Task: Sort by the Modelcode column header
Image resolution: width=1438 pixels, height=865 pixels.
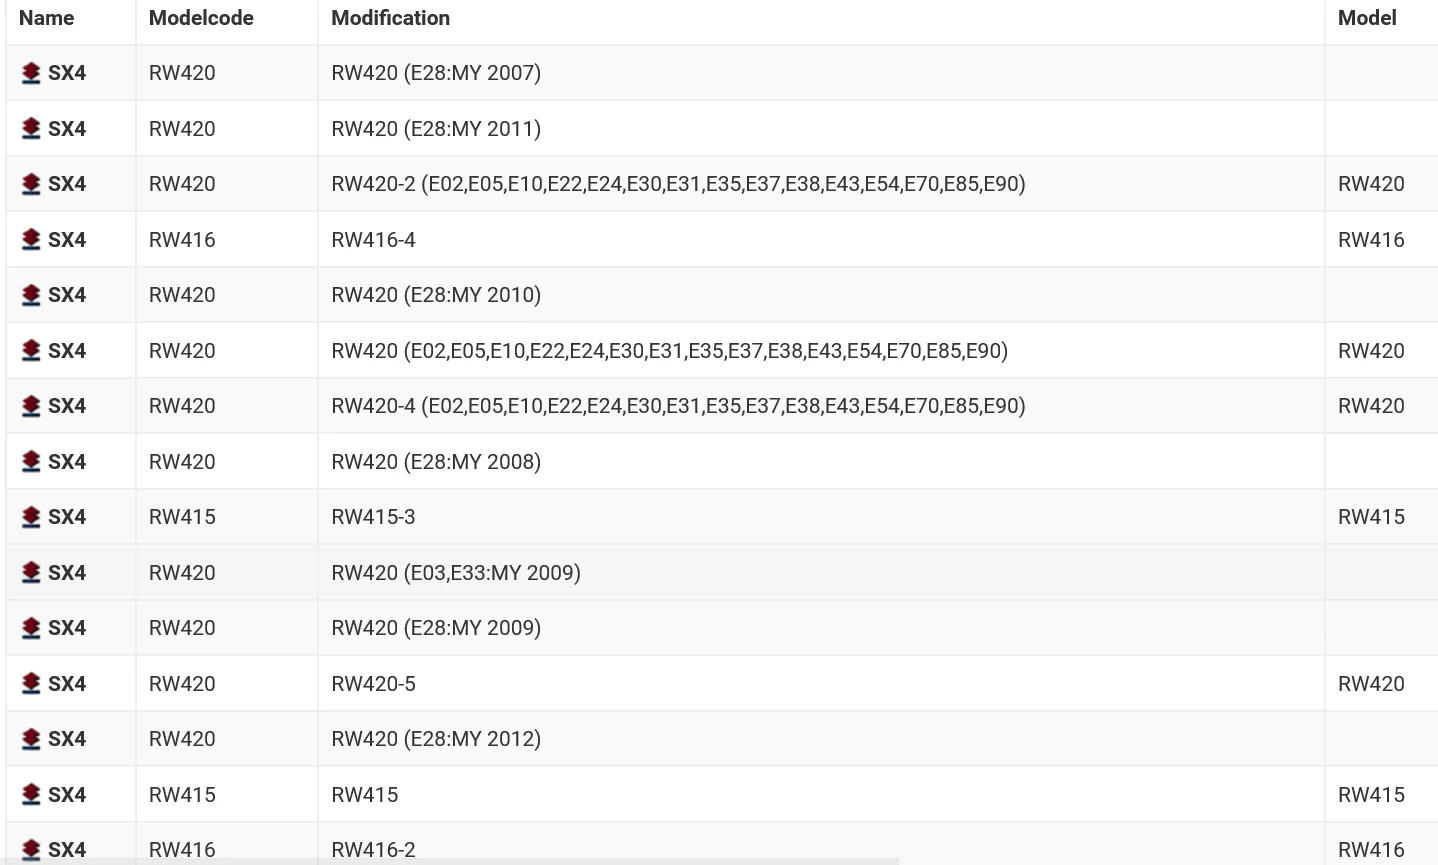Action: [x=201, y=18]
